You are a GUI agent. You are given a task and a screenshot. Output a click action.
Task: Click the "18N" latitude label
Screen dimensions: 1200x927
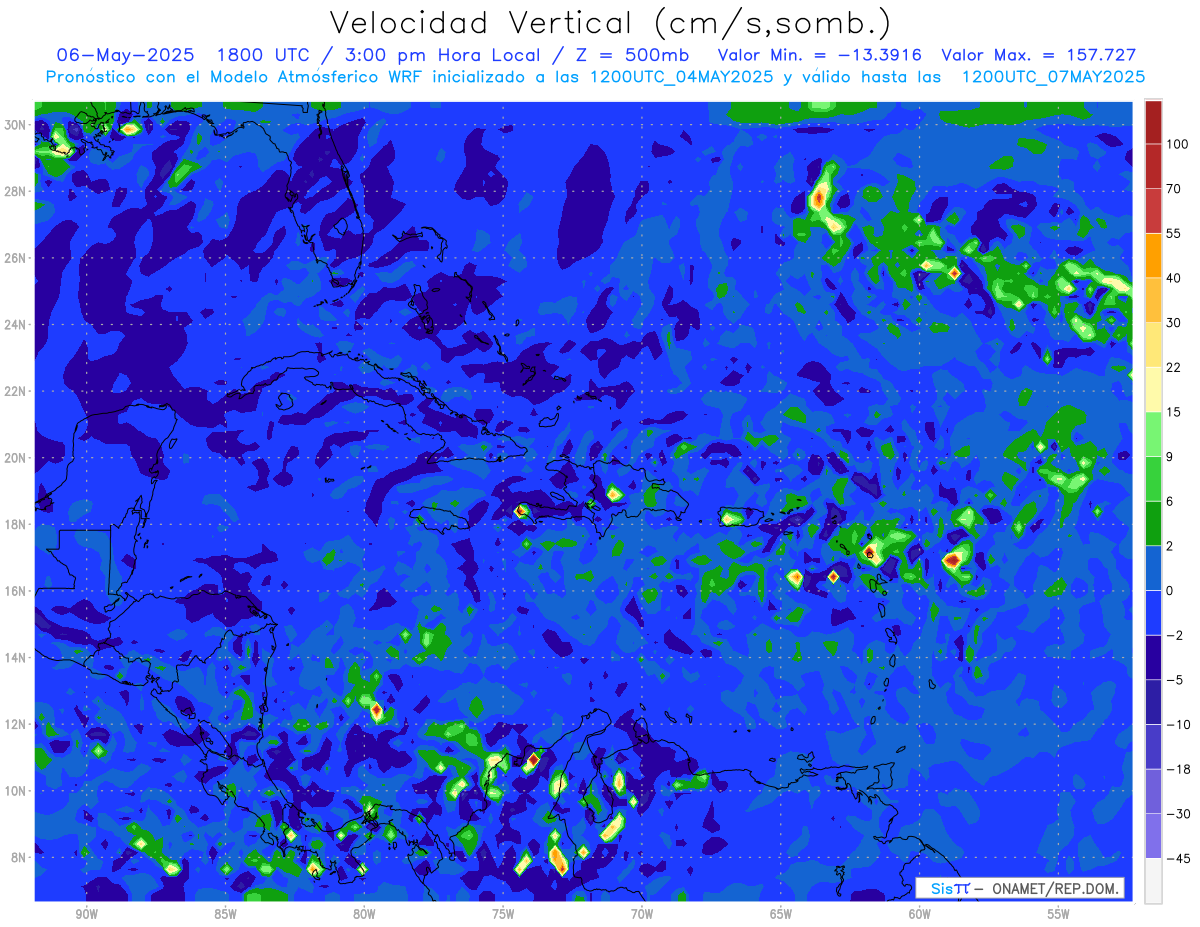pyautogui.click(x=15, y=524)
